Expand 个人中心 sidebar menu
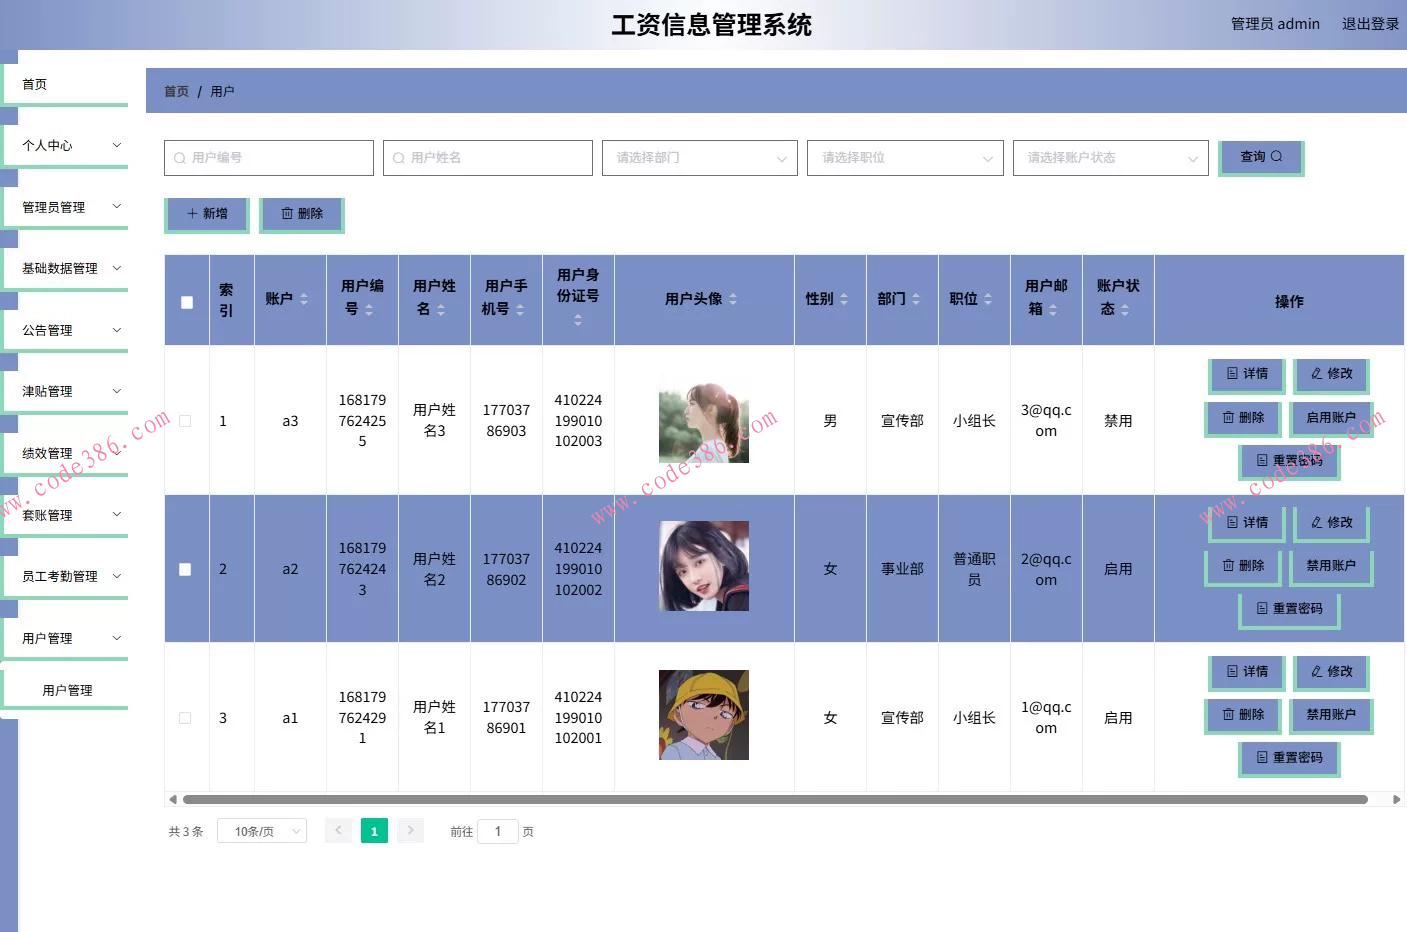The height and width of the screenshot is (932, 1407). coord(66,145)
